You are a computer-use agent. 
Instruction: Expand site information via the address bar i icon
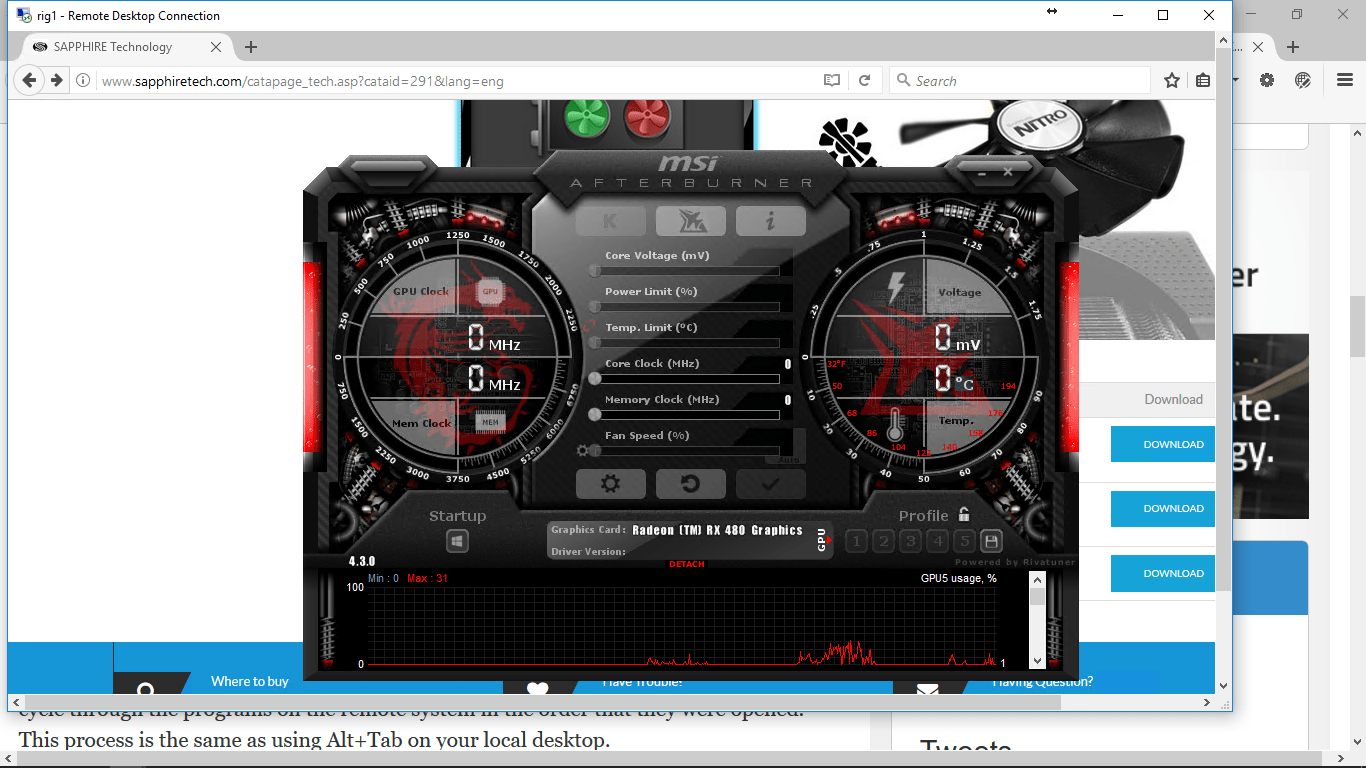(82, 80)
